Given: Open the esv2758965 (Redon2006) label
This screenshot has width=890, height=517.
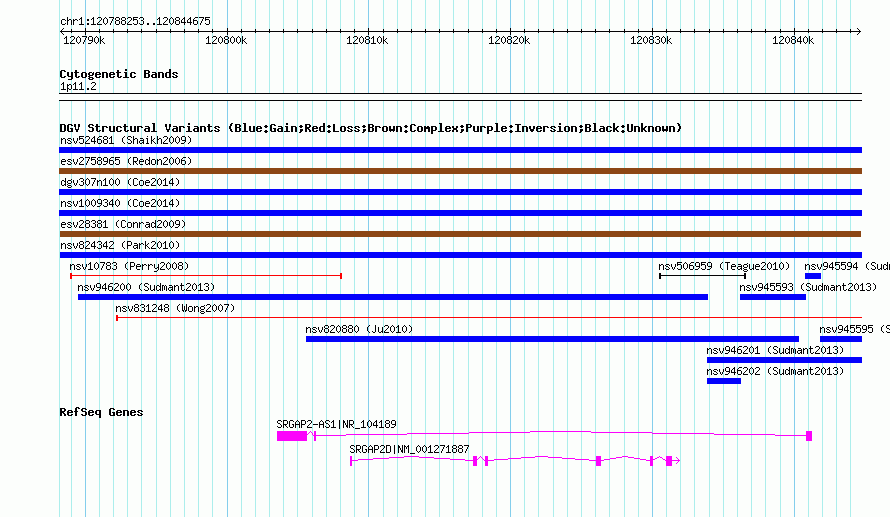Looking at the screenshot, I should (x=126, y=161).
